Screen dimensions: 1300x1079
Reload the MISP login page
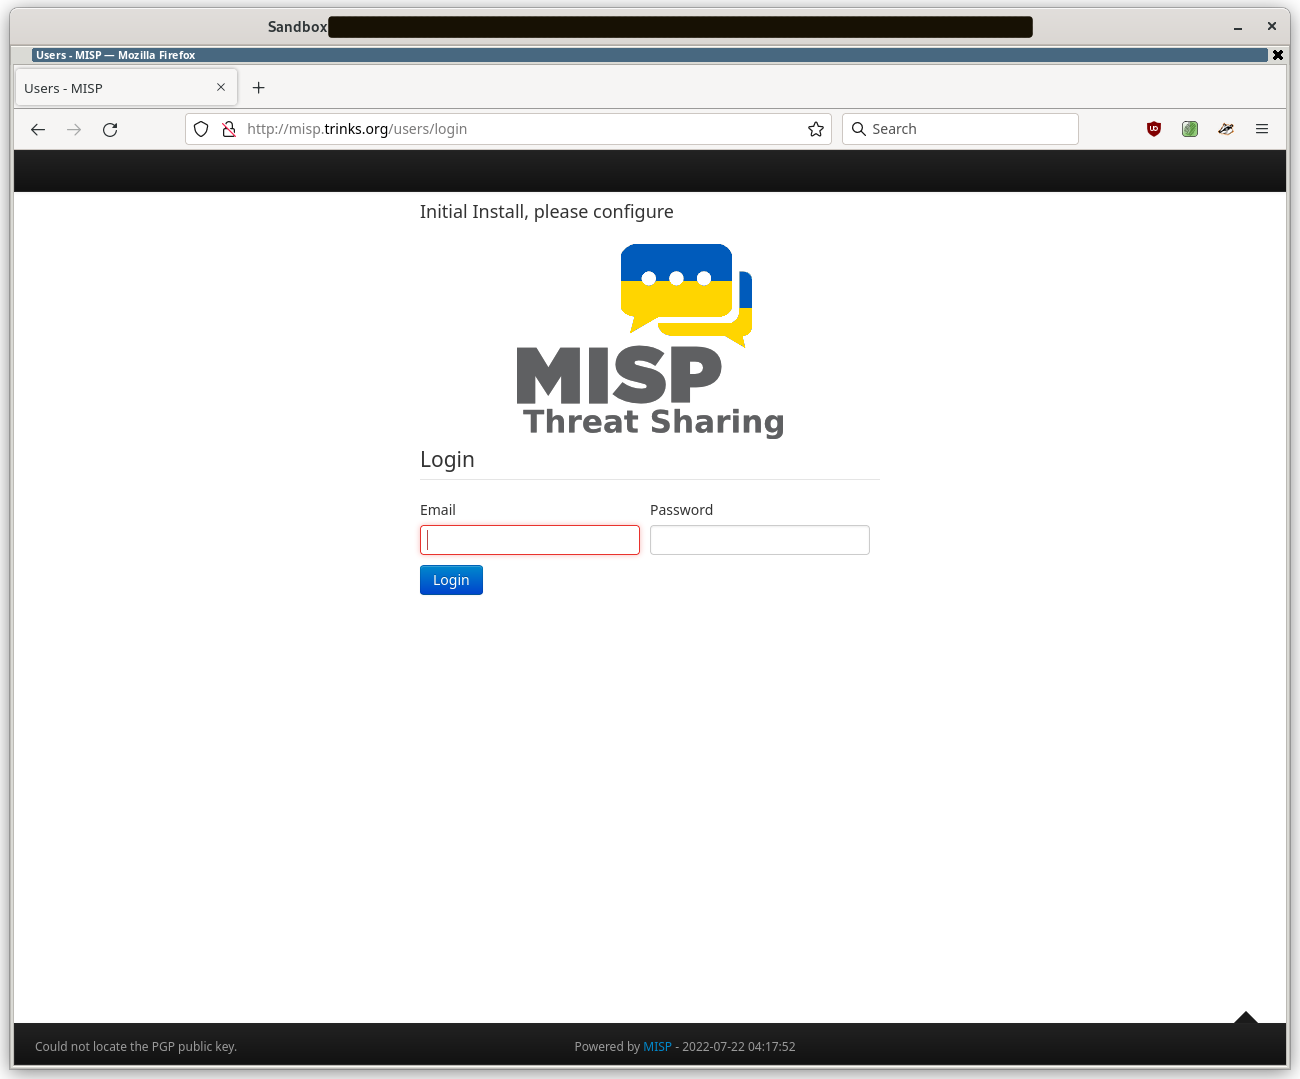coord(110,129)
